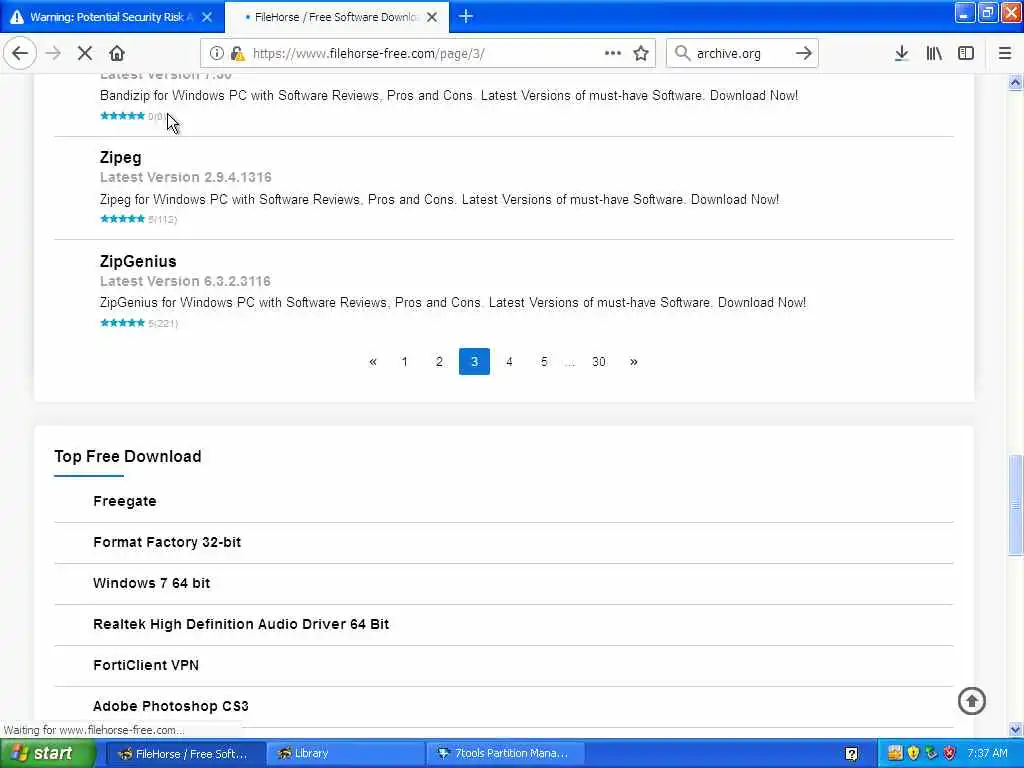
Task: Open Format Factory 32-bit link
Action: point(167,542)
